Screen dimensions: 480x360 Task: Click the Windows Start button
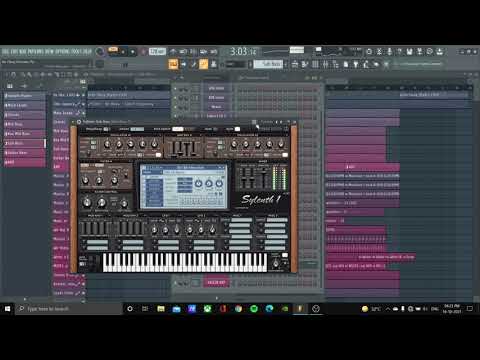[7, 309]
